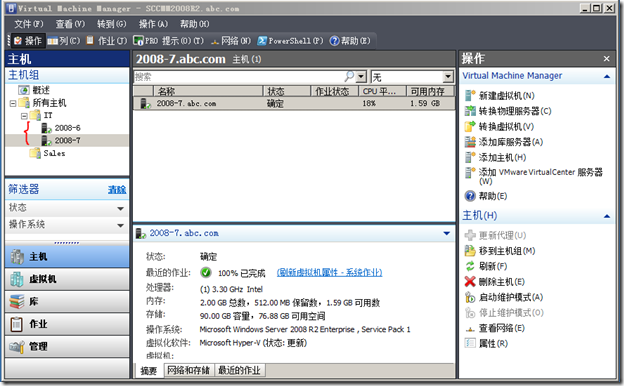Switch to the 摘要 tab
Viewport: 624px width, 386px height.
[x=149, y=370]
